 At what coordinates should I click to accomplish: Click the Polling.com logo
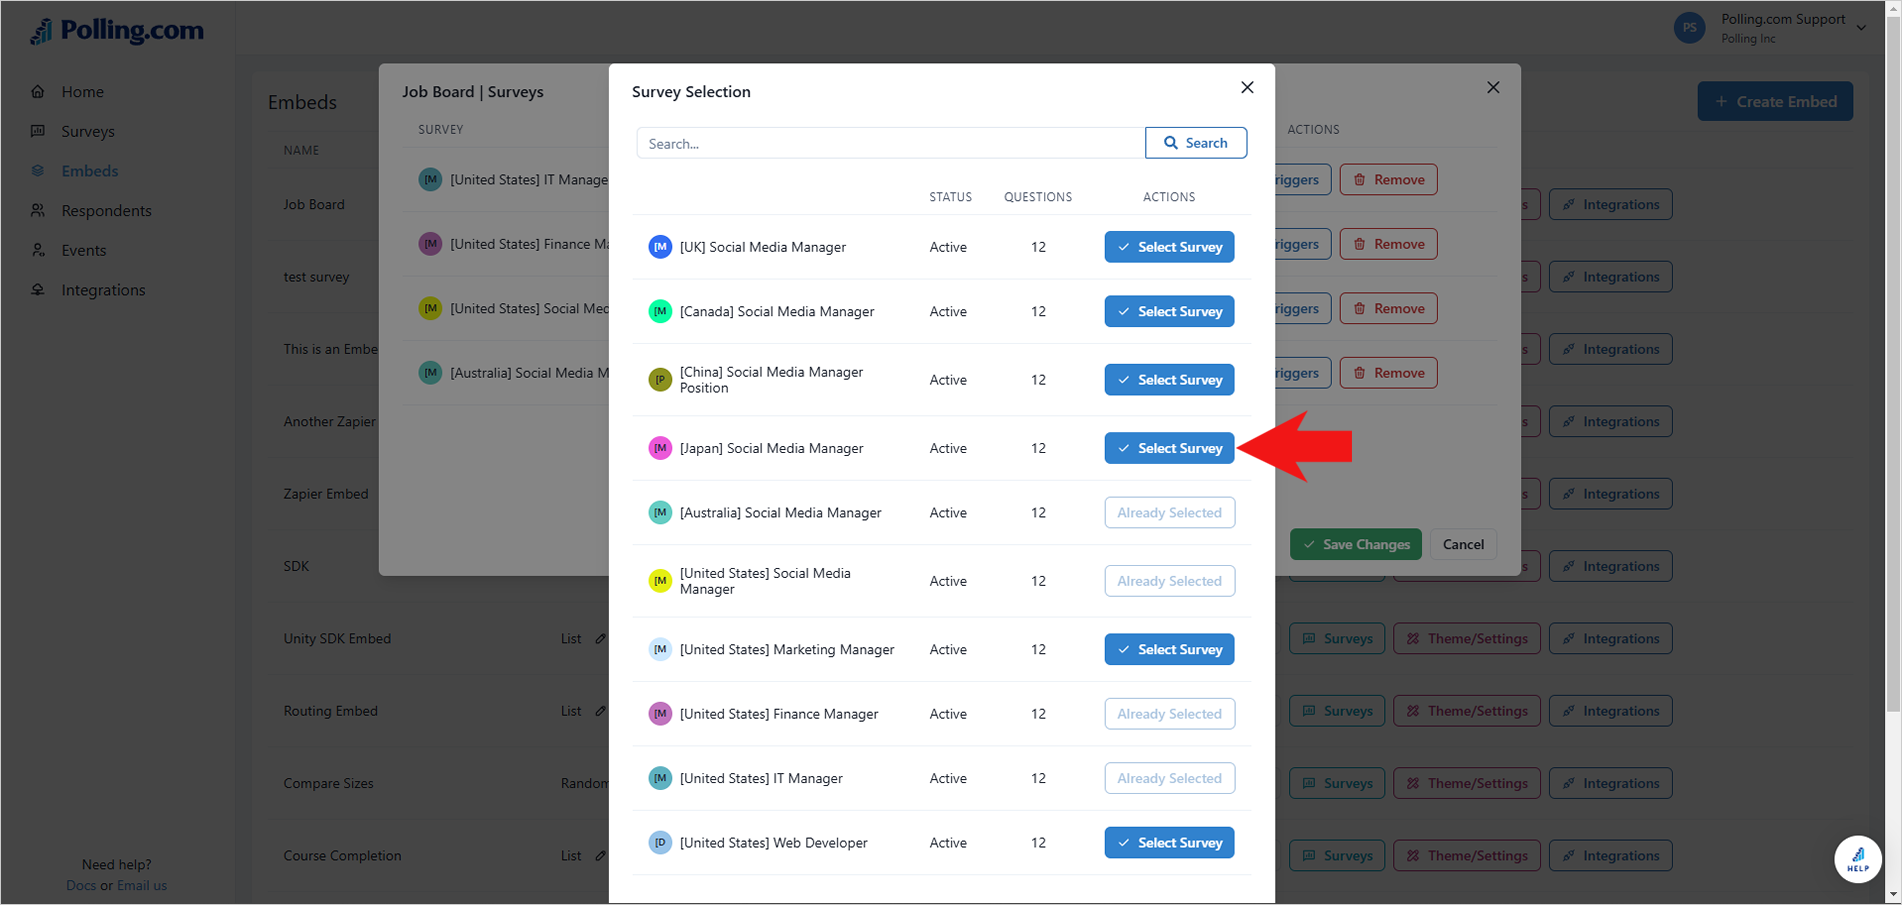[117, 31]
